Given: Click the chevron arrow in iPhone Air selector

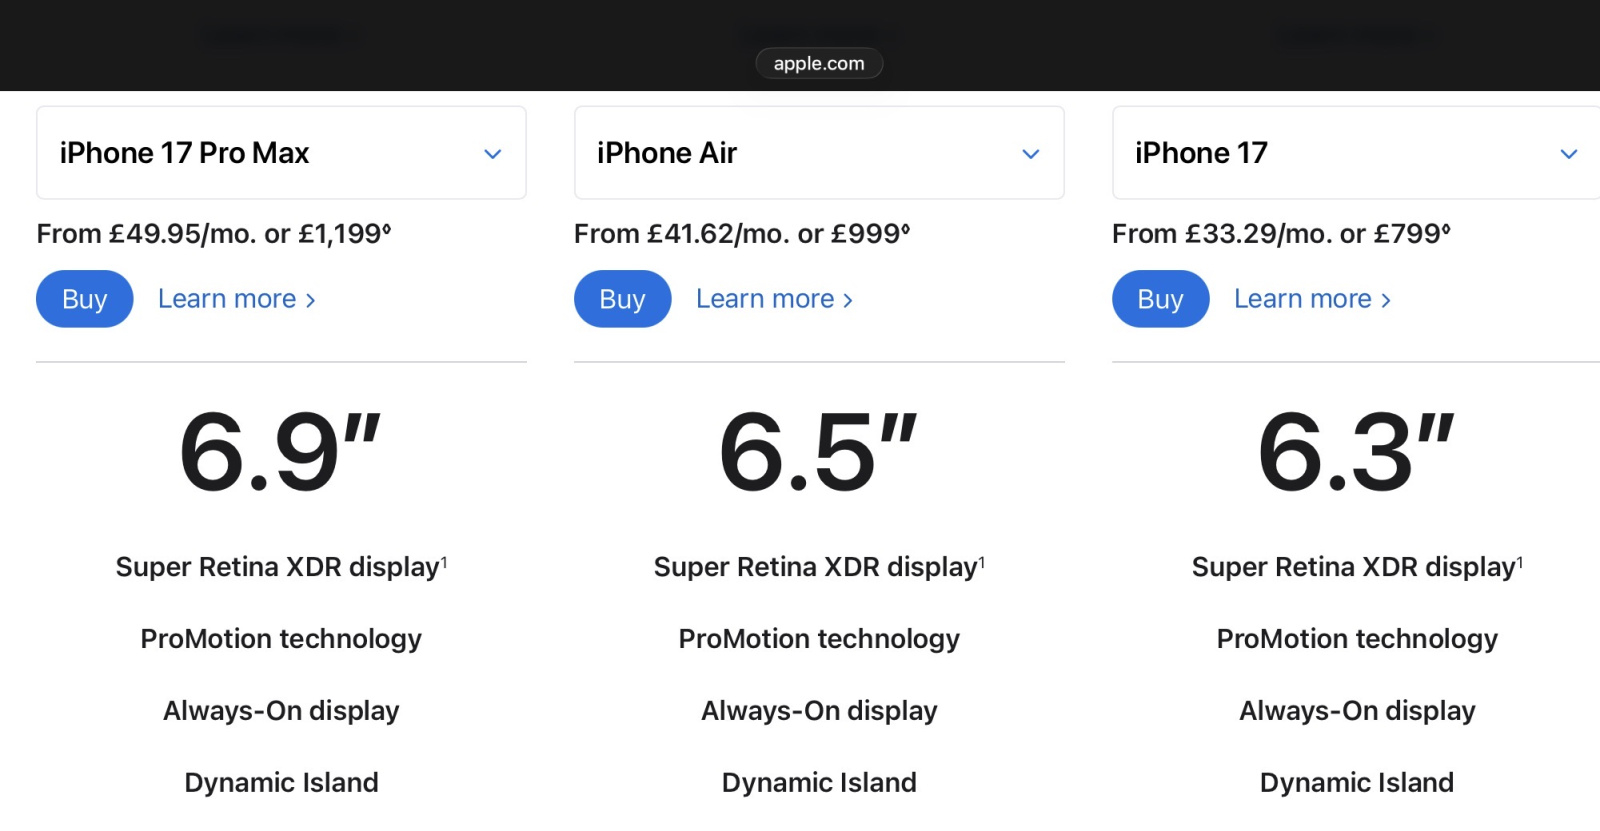Looking at the screenshot, I should tap(1030, 154).
